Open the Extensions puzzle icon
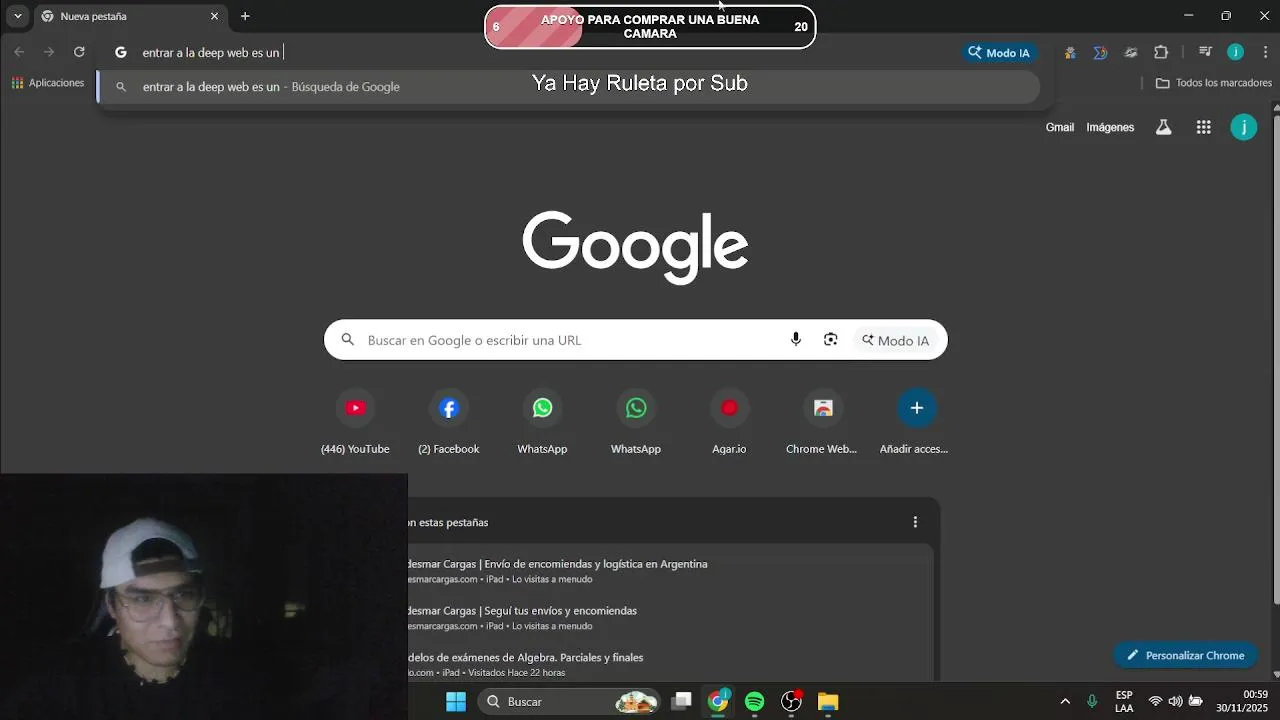 click(1161, 52)
